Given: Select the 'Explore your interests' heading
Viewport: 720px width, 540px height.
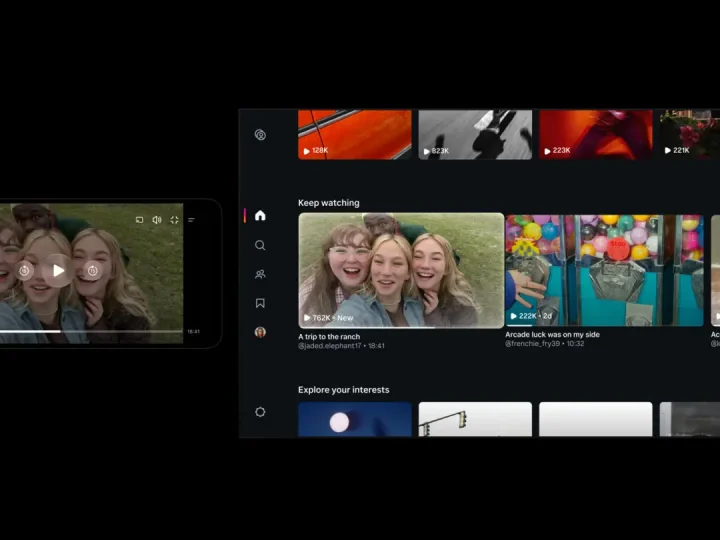Looking at the screenshot, I should point(343,390).
